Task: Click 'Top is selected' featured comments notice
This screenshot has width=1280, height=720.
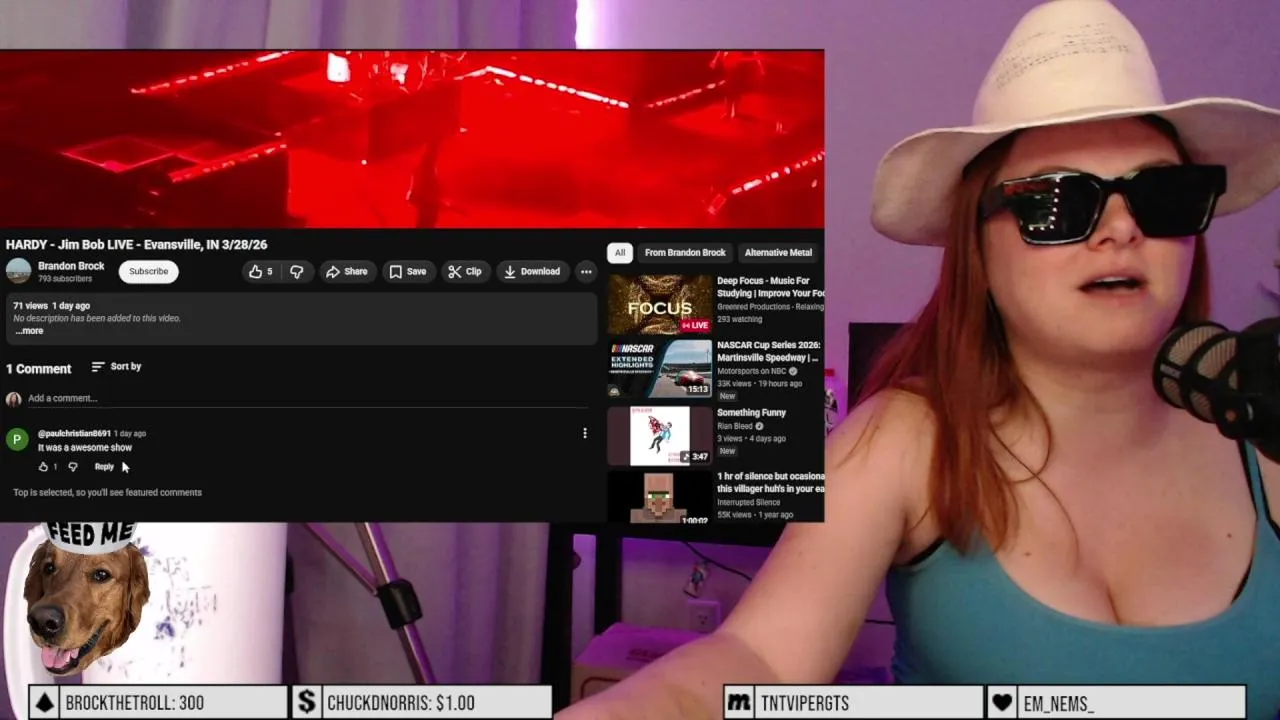Action: pyautogui.click(x=107, y=492)
